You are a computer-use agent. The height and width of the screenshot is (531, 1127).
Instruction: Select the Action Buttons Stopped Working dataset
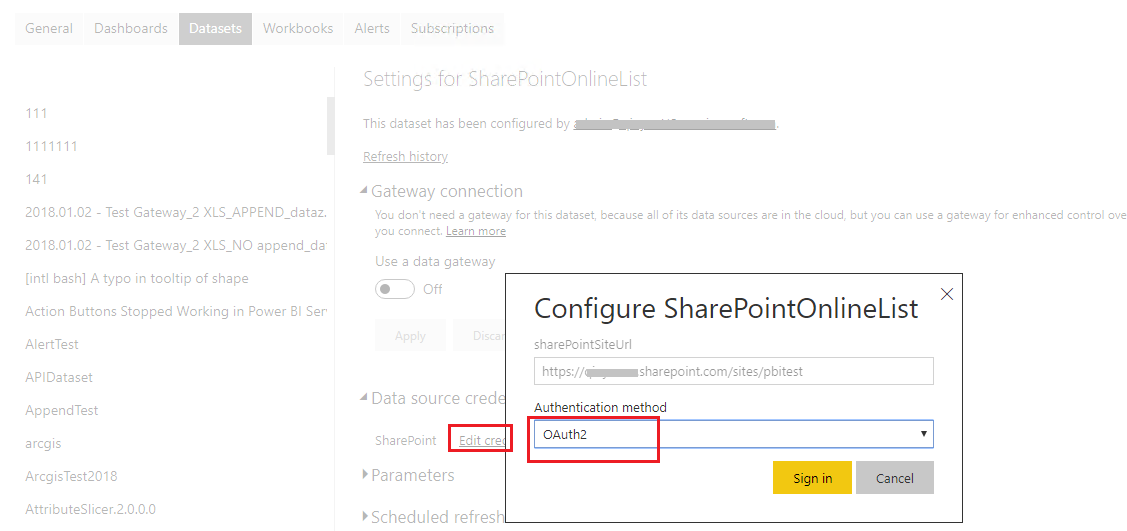click(x=175, y=312)
